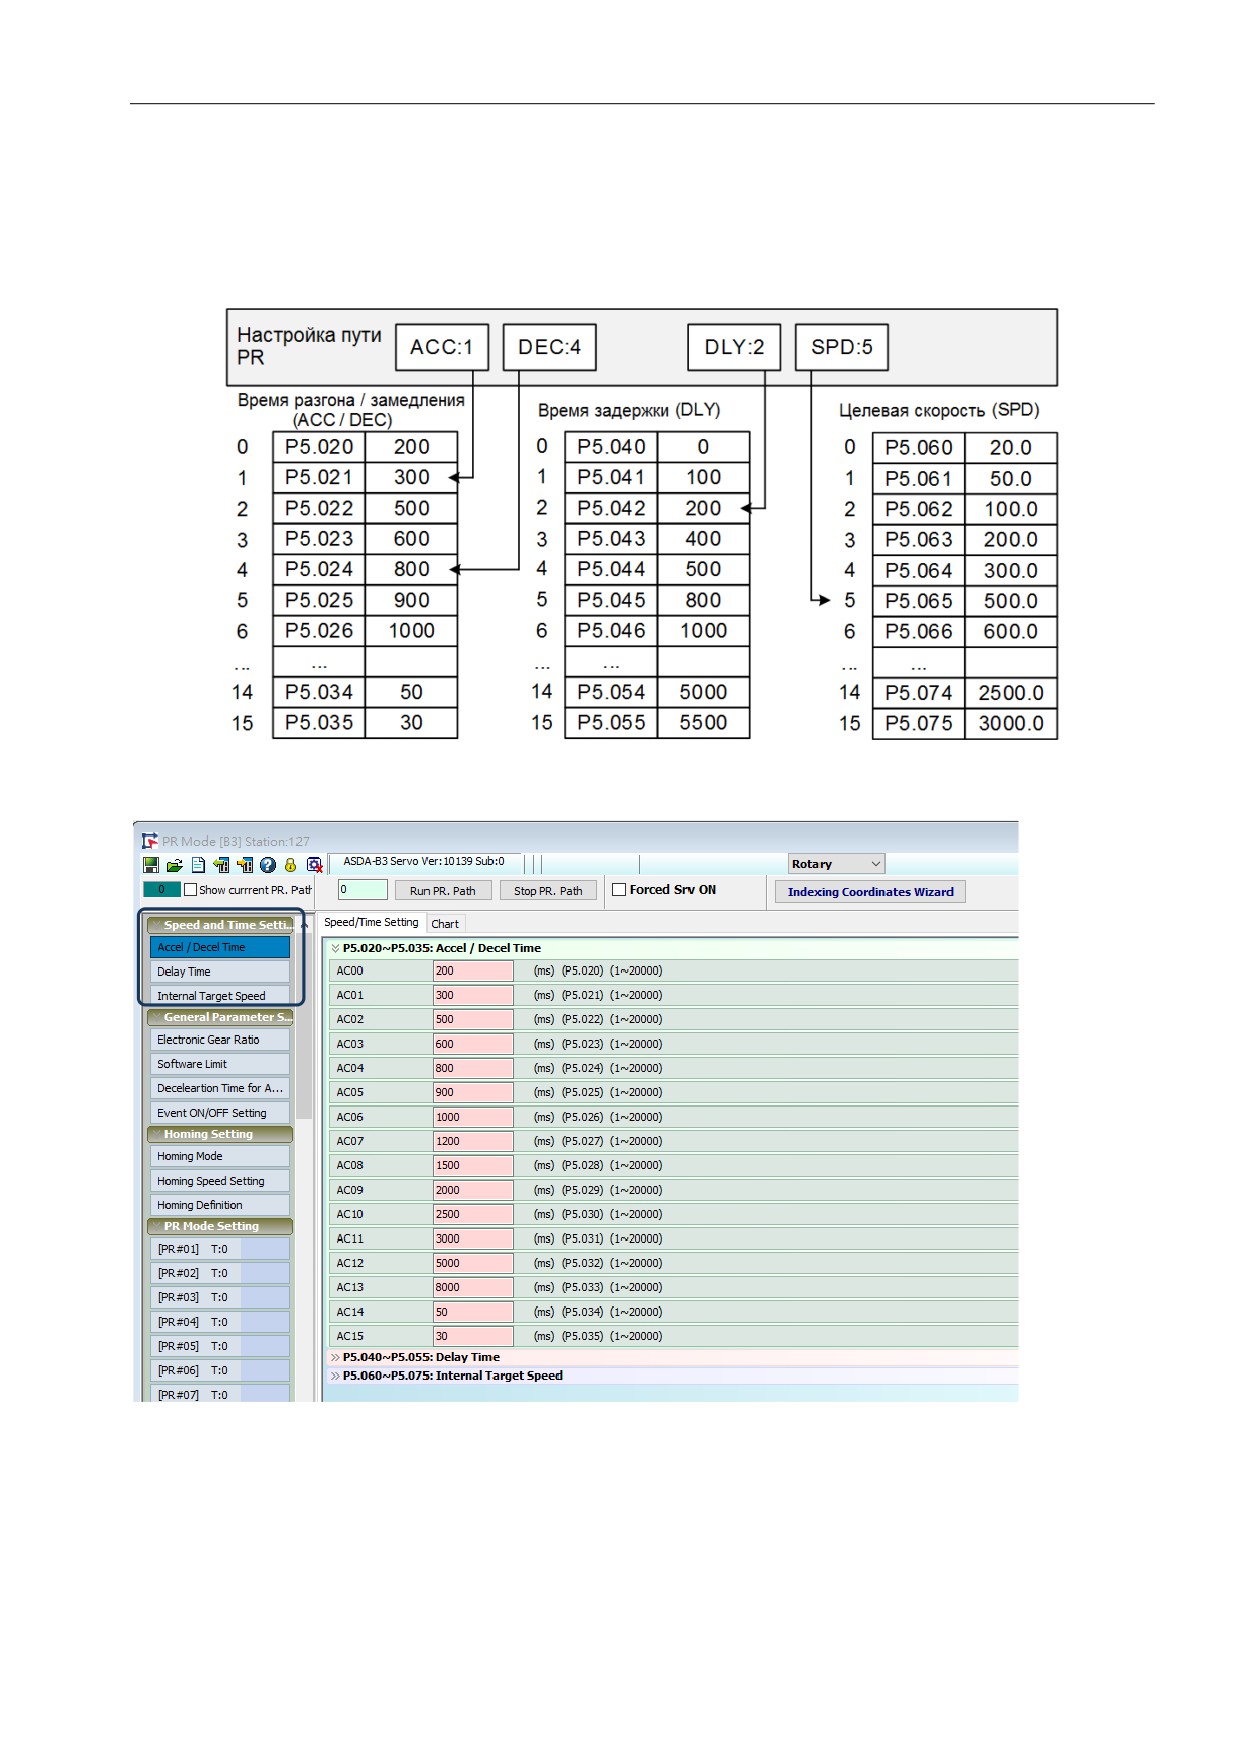Click the AC06 value field showing 1000

(x=473, y=1117)
